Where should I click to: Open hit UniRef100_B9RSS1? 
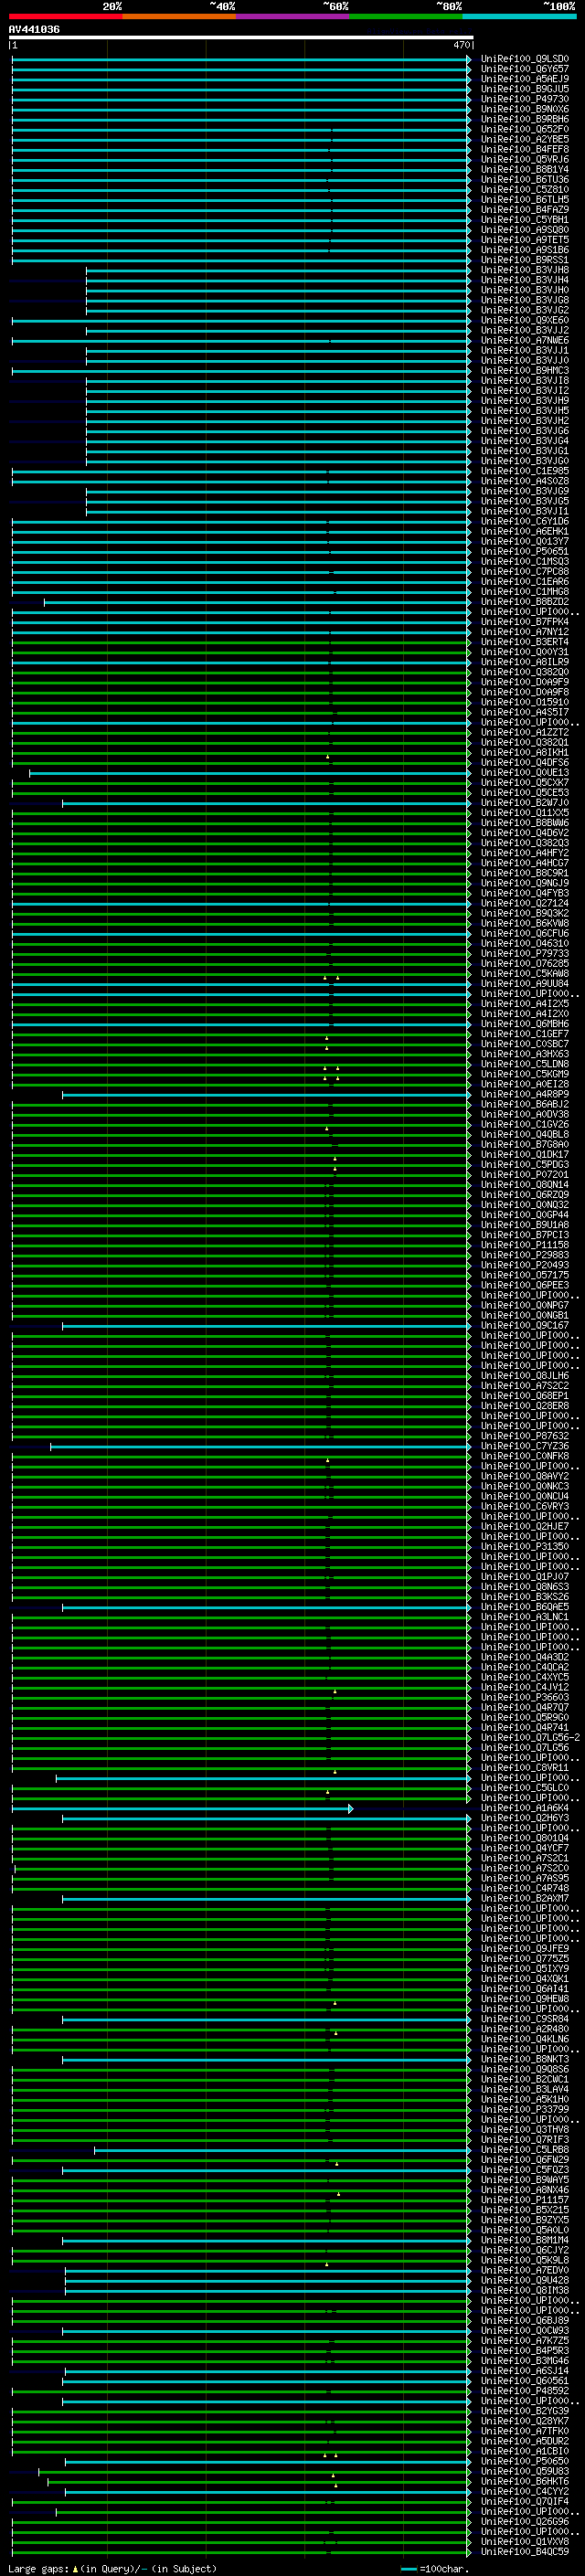coord(525,261)
